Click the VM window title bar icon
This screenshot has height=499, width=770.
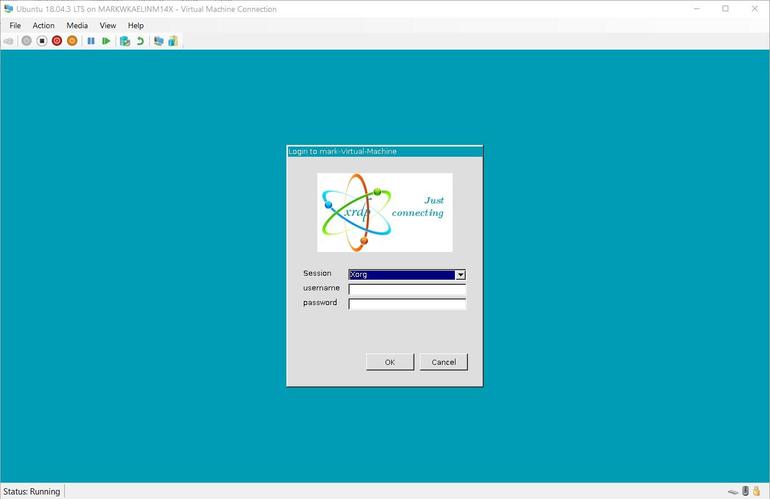coord(8,9)
